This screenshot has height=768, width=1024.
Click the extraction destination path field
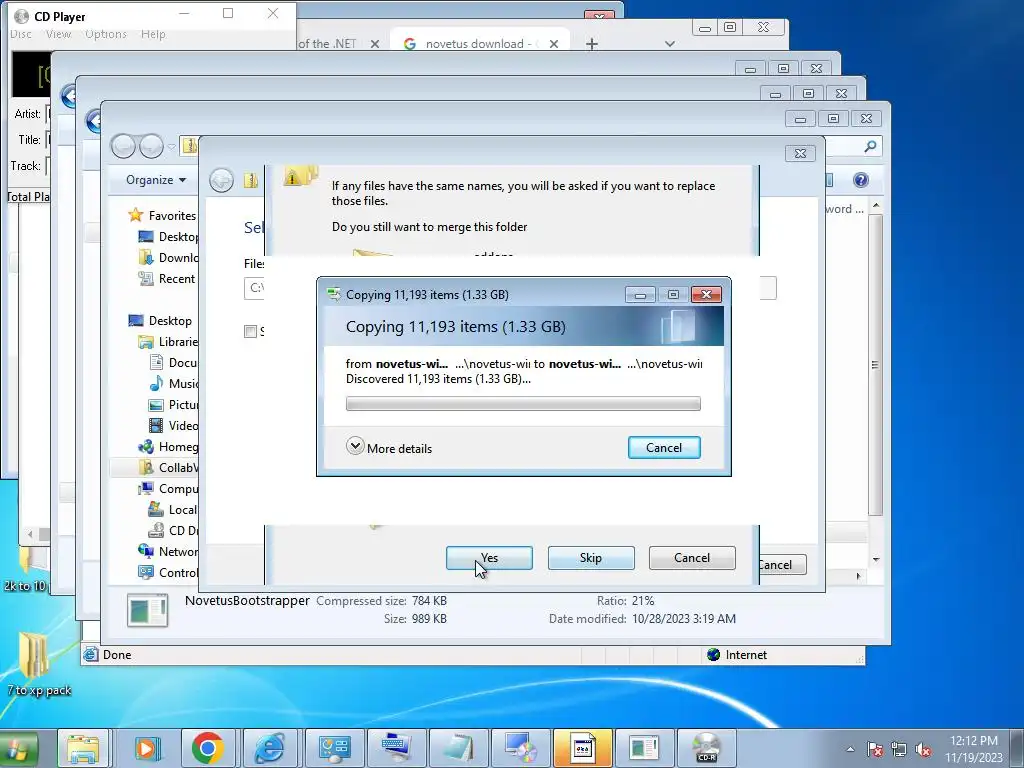[510, 288]
